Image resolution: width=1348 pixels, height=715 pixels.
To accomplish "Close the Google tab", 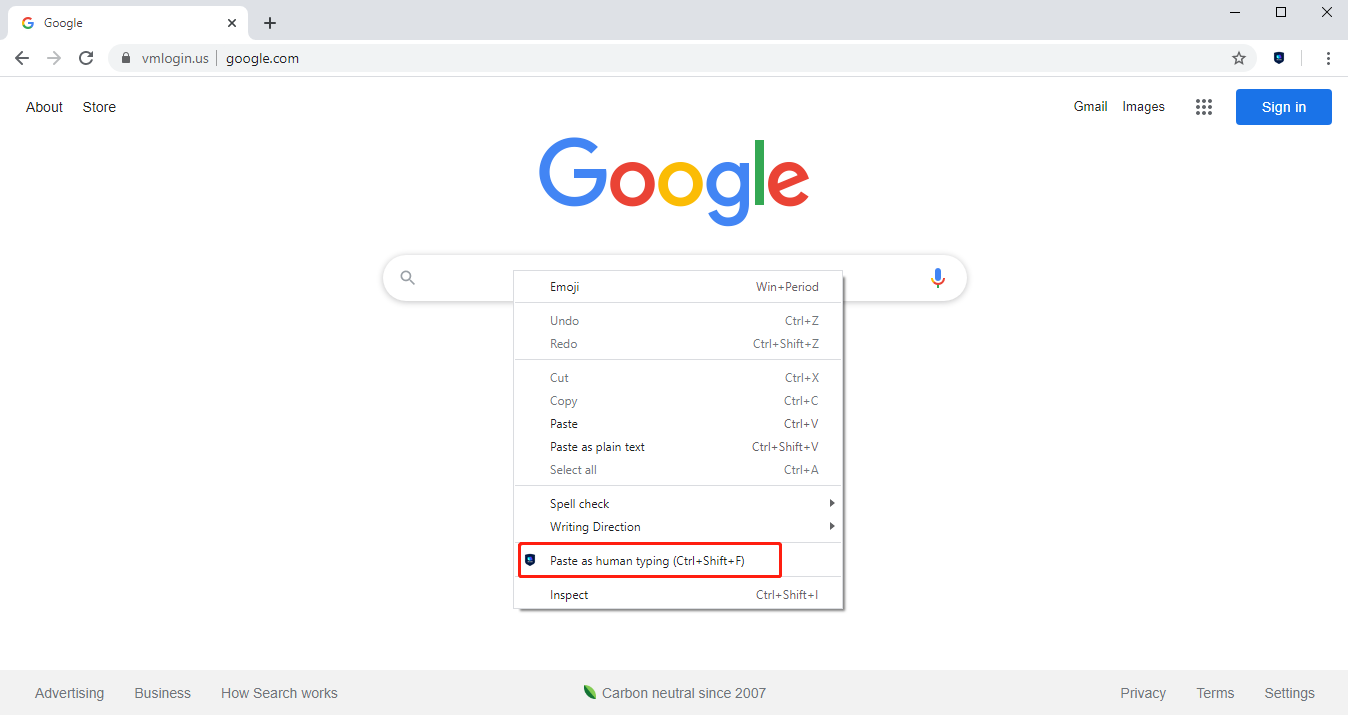I will point(232,23).
